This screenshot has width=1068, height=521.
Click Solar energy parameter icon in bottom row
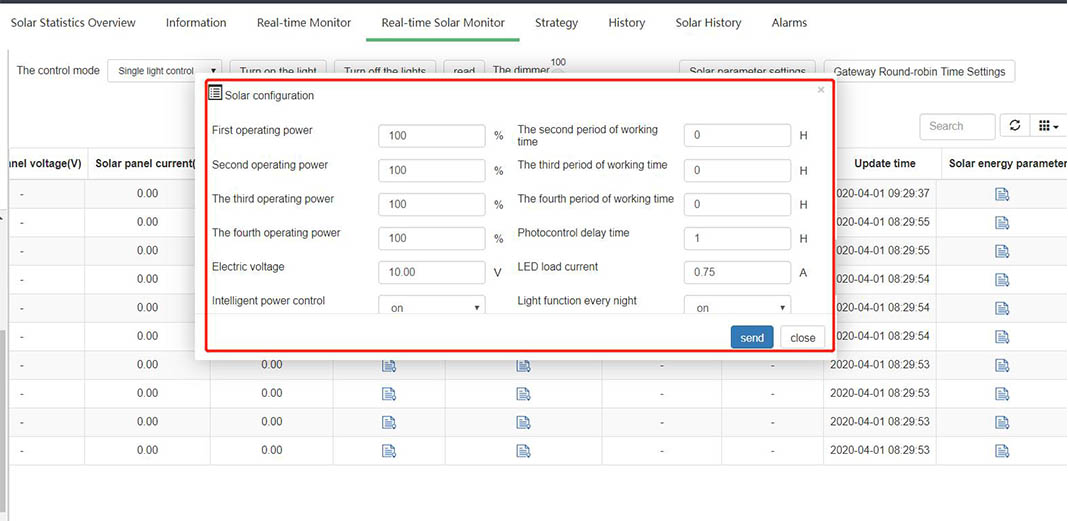click(x=1002, y=451)
